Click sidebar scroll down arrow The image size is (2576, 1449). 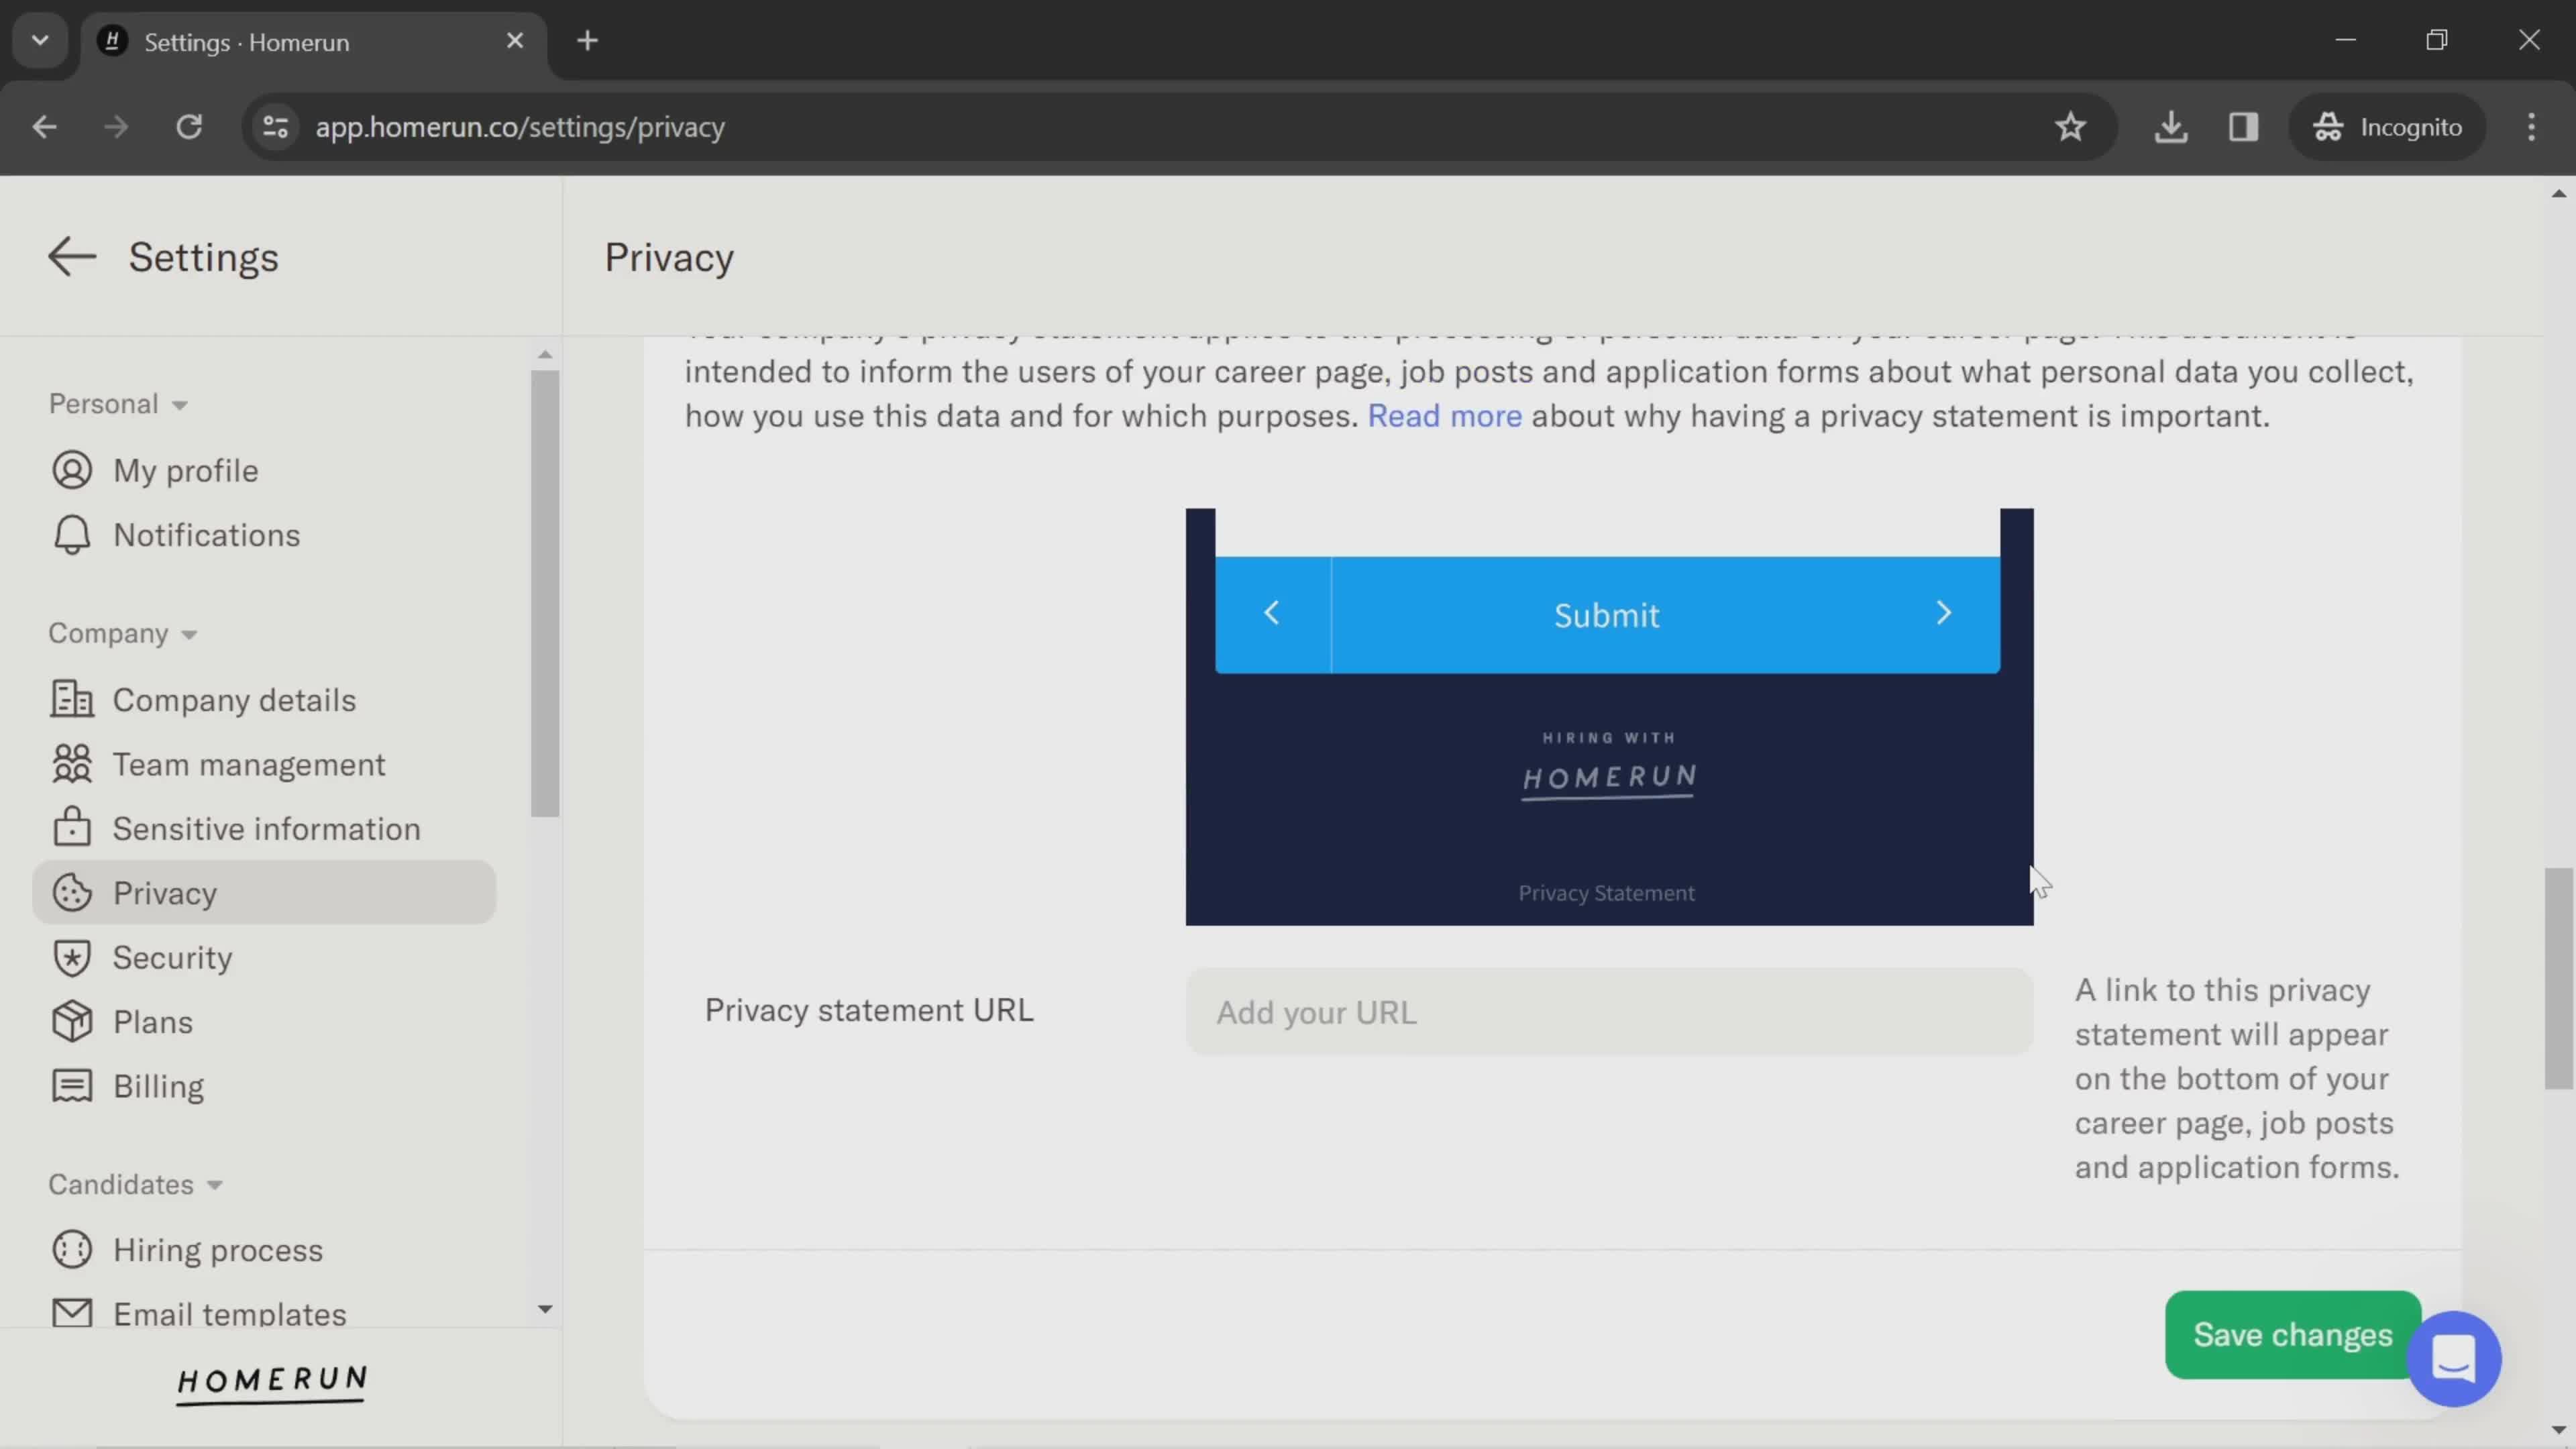(x=545, y=1309)
